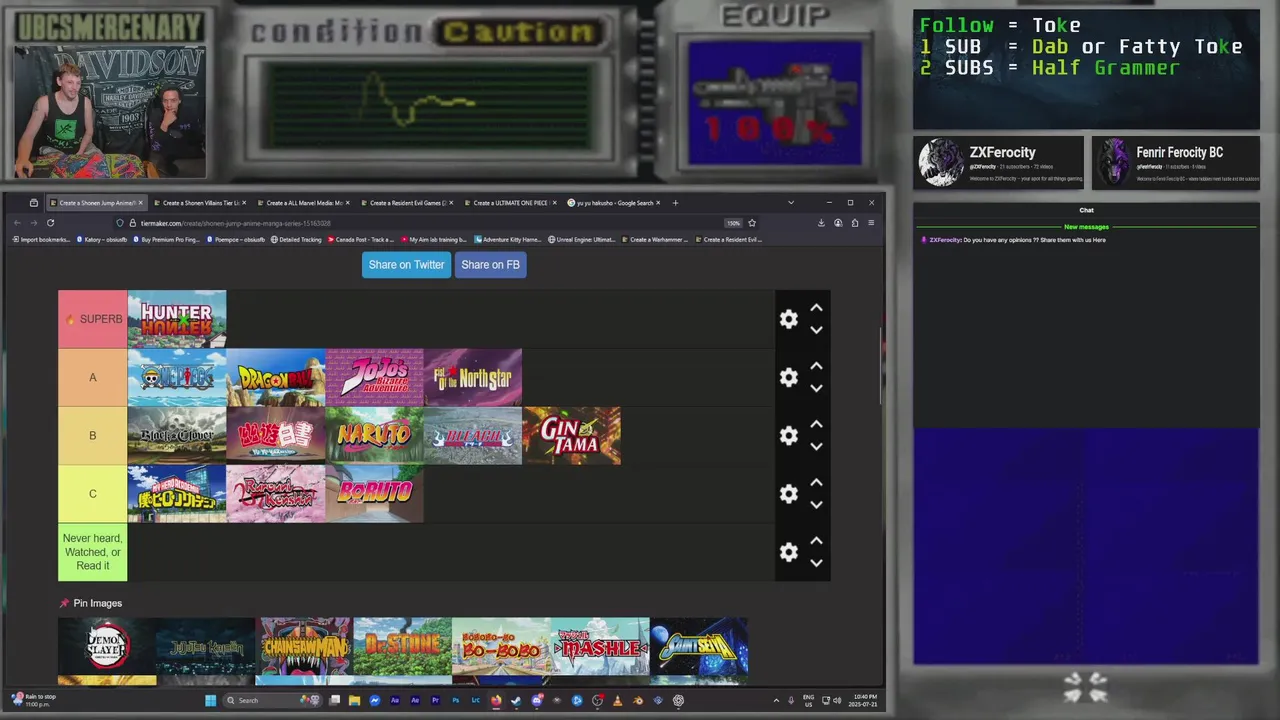Viewport: 1280px width, 720px height.
Task: Select the JoJo's Bizarre Adventure thumbnail
Action: [x=374, y=377]
